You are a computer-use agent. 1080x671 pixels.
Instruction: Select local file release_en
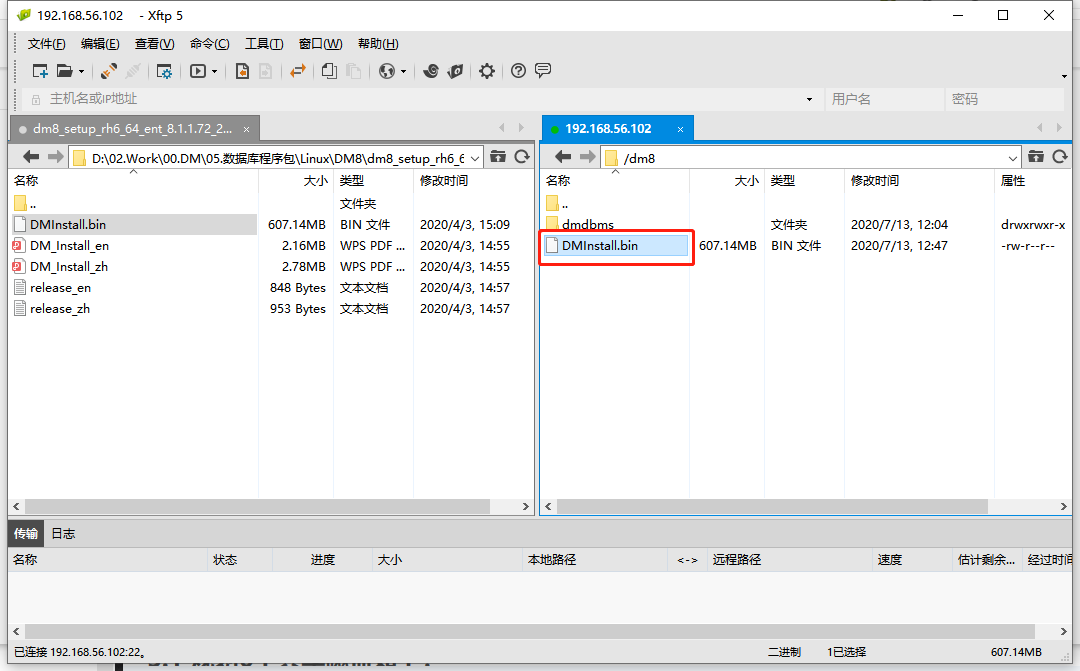point(60,288)
